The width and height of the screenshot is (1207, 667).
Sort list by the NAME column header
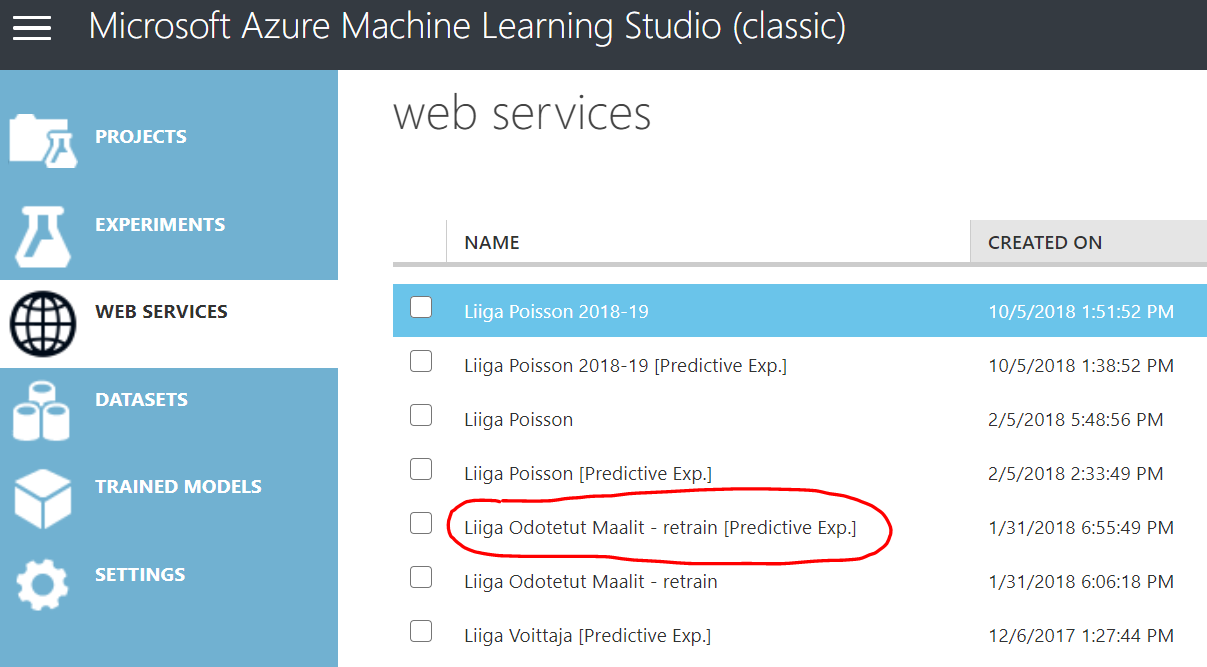pos(492,243)
